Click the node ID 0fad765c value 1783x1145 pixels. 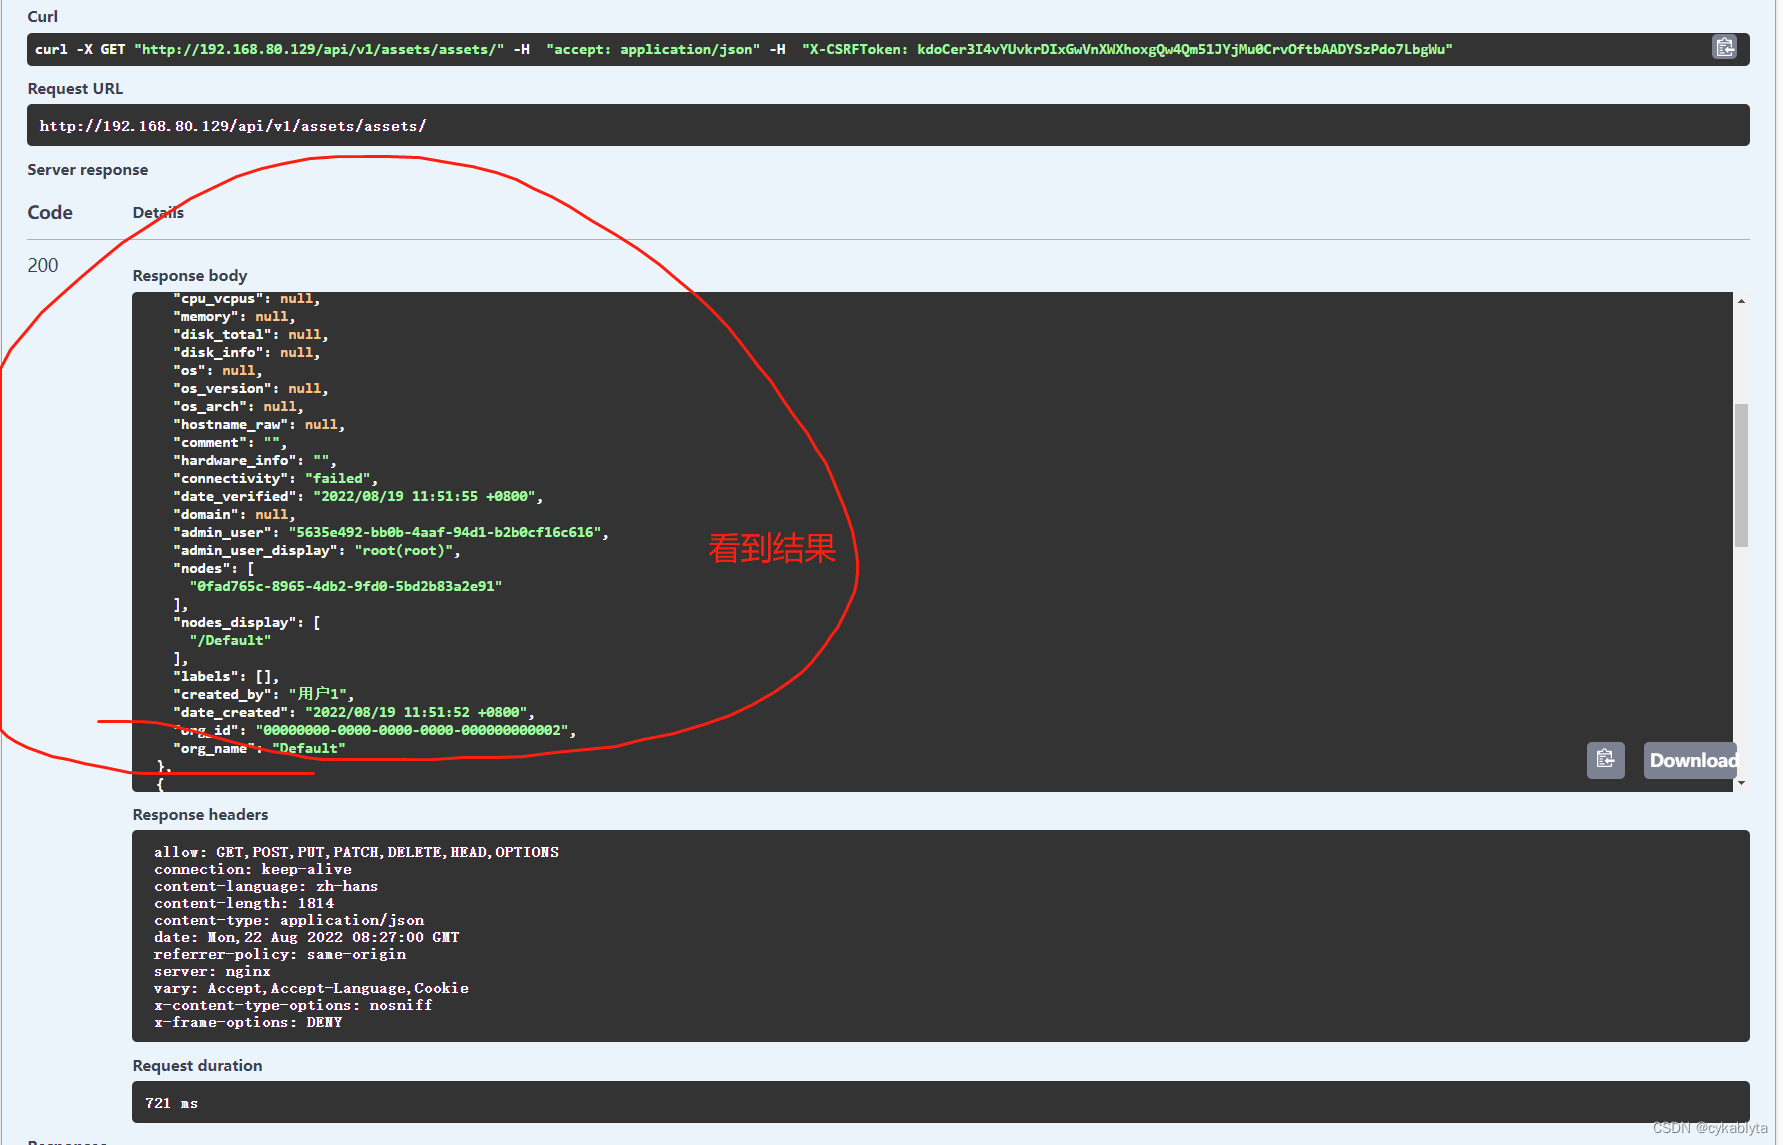[345, 587]
